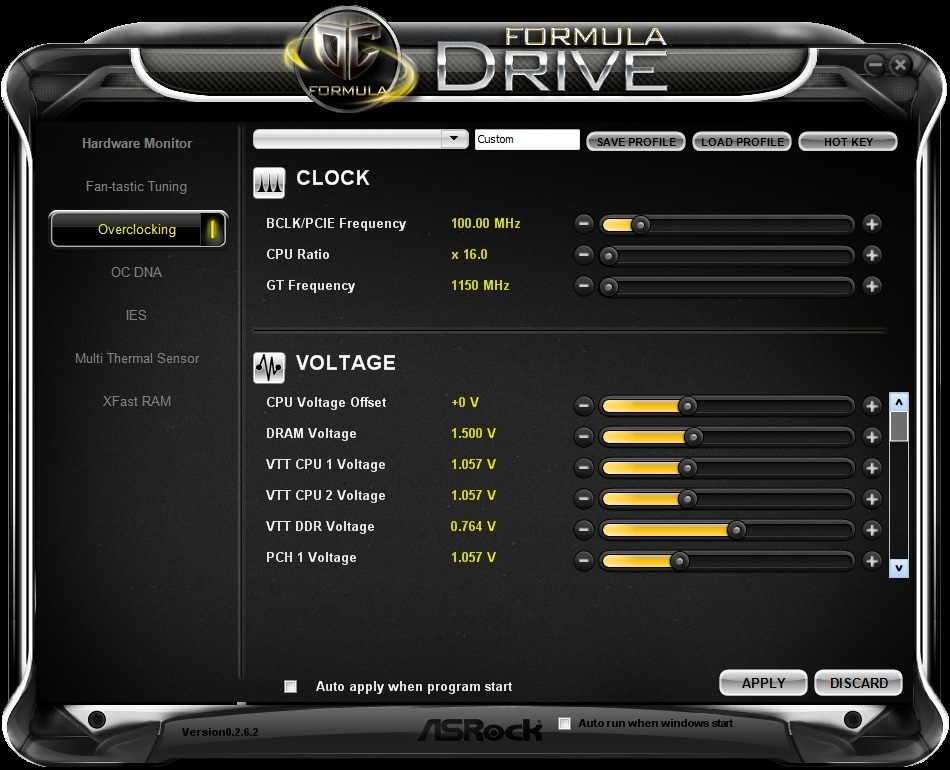Lower VTT CPU 1 Voltage with minus button

583,467
